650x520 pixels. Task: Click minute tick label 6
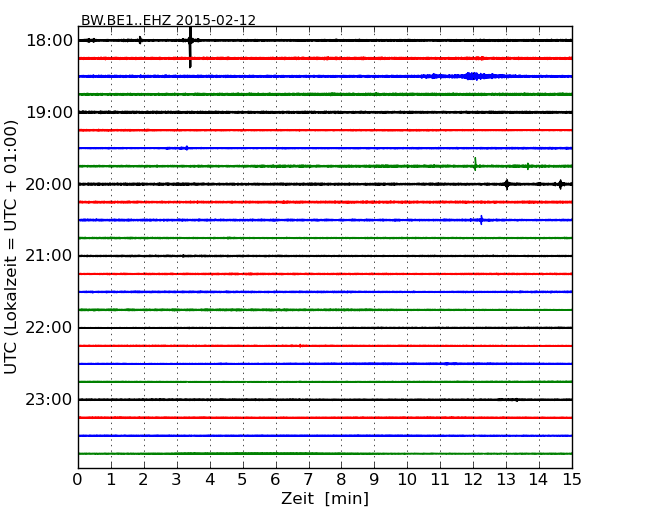tap(276, 480)
